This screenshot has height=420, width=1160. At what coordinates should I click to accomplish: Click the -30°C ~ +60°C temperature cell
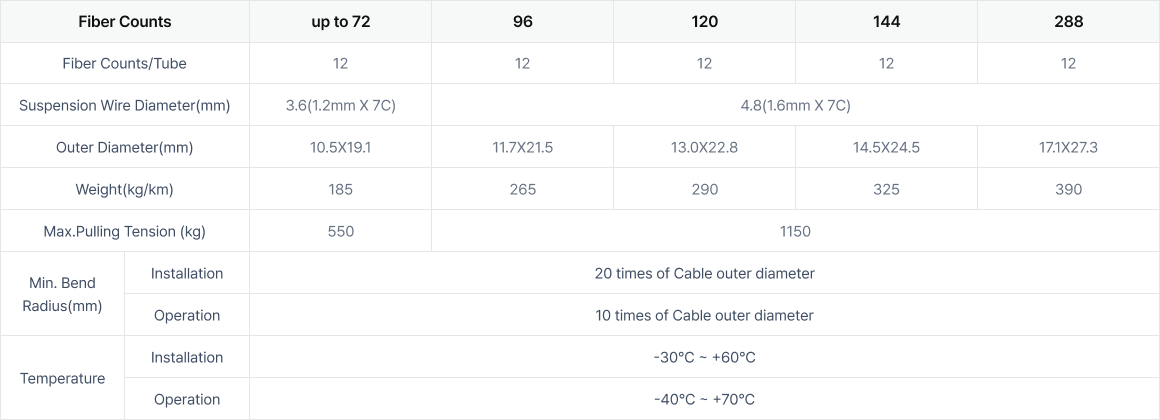tap(704, 357)
